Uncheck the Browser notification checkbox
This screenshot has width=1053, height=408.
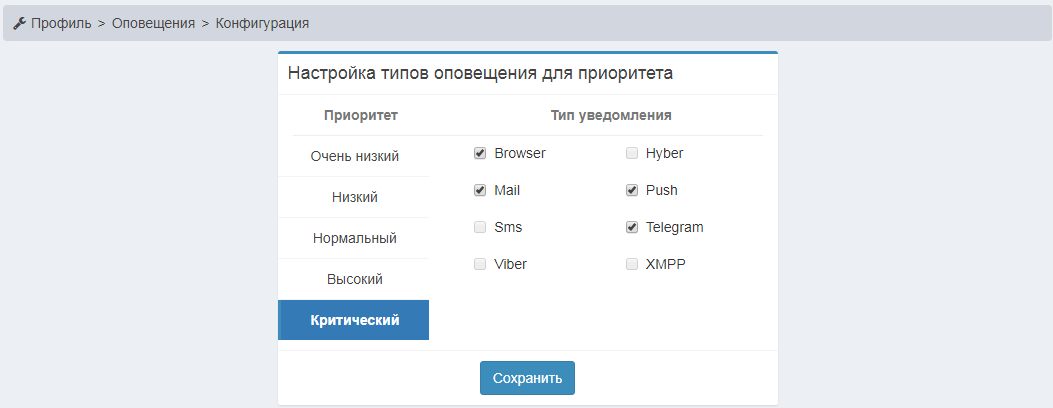[x=480, y=154]
